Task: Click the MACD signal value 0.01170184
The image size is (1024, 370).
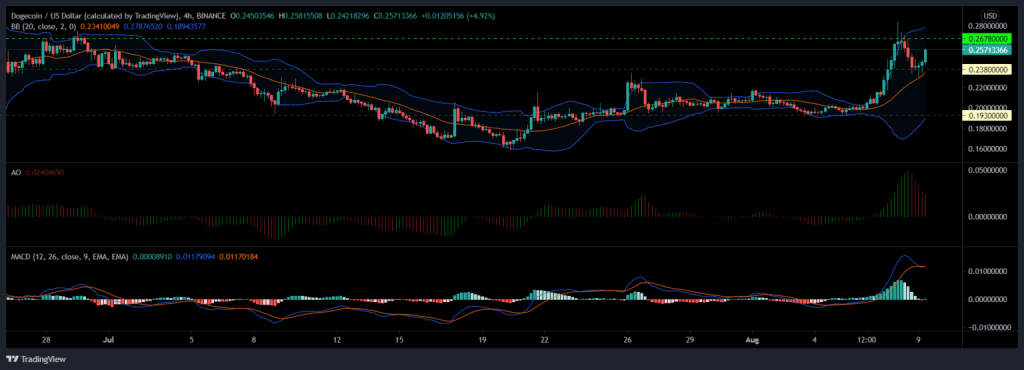Action: tap(238, 257)
